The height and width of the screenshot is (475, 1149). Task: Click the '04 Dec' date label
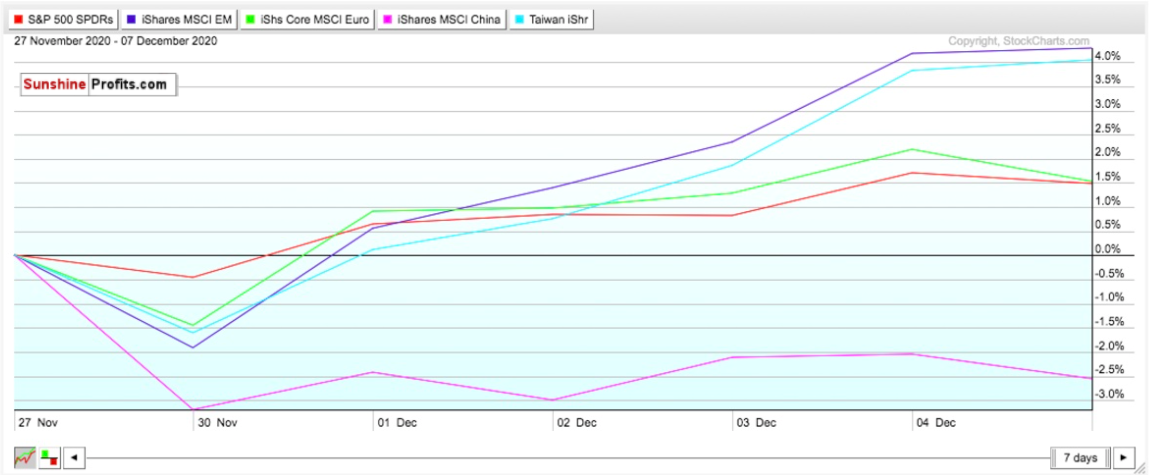(934, 423)
